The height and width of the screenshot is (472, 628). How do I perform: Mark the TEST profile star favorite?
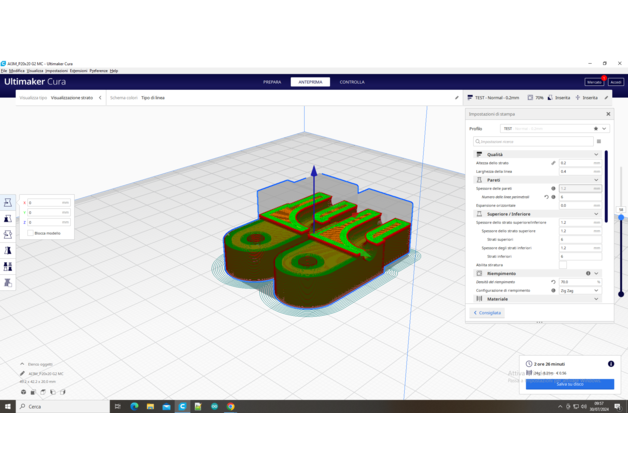pyautogui.click(x=596, y=129)
